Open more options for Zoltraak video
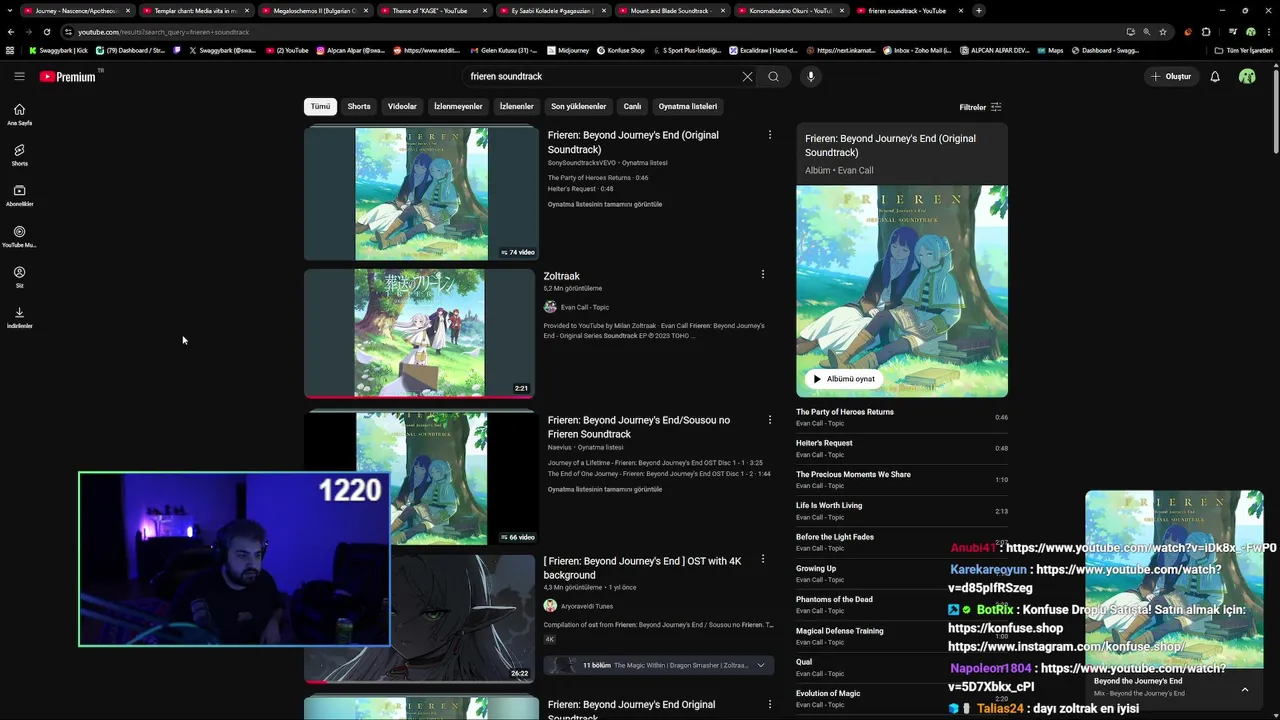The width and height of the screenshot is (1280, 720). [762, 274]
